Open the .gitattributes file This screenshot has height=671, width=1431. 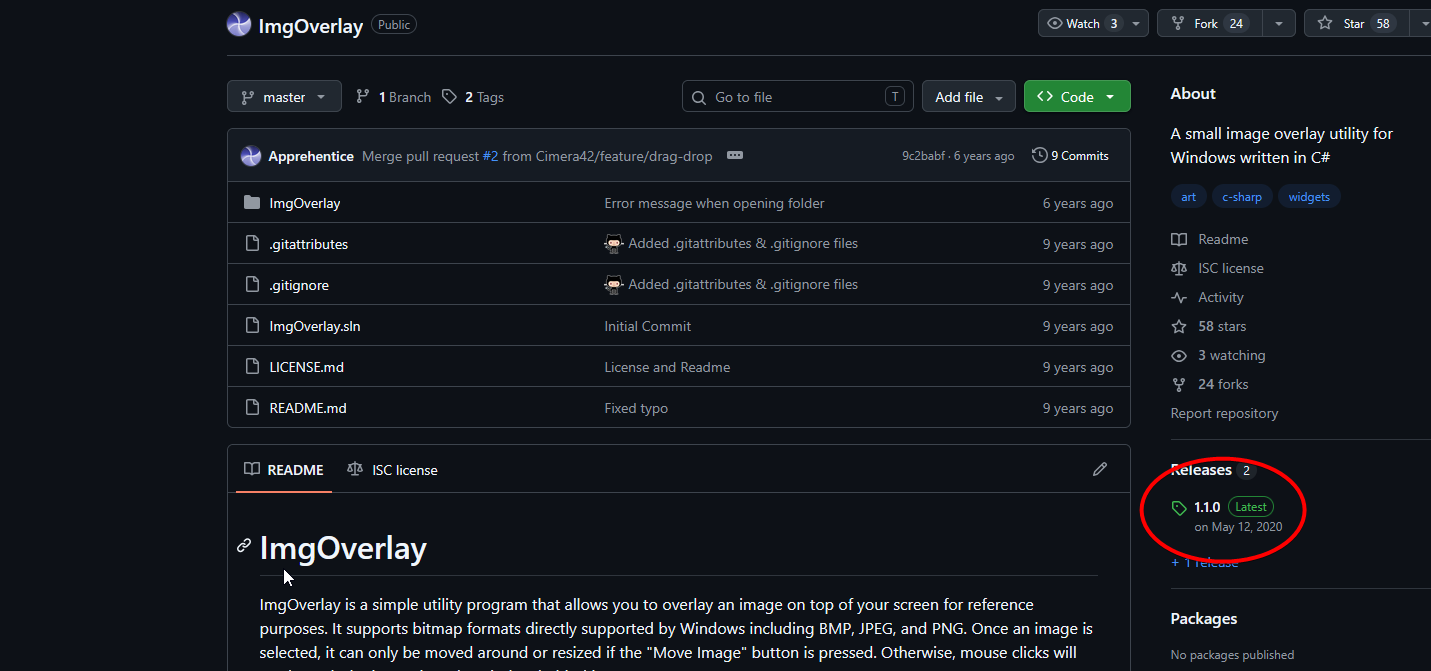tap(309, 244)
